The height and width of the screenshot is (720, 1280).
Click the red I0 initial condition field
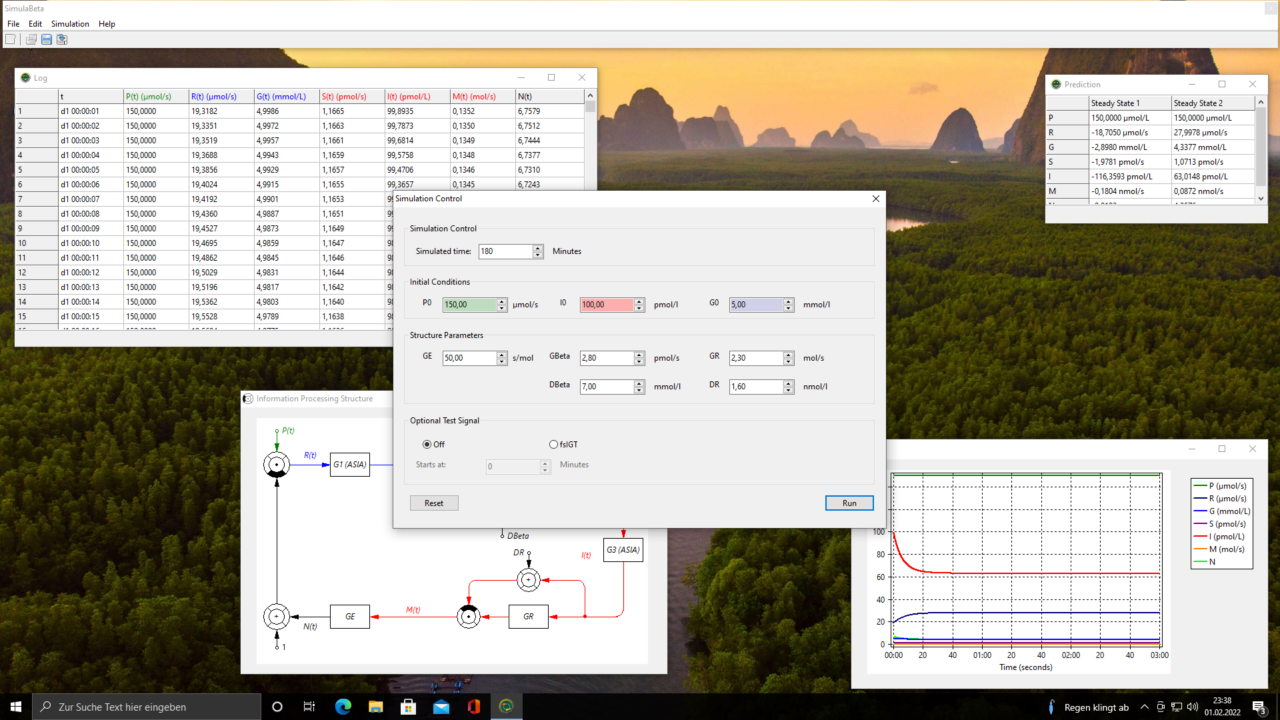point(606,305)
